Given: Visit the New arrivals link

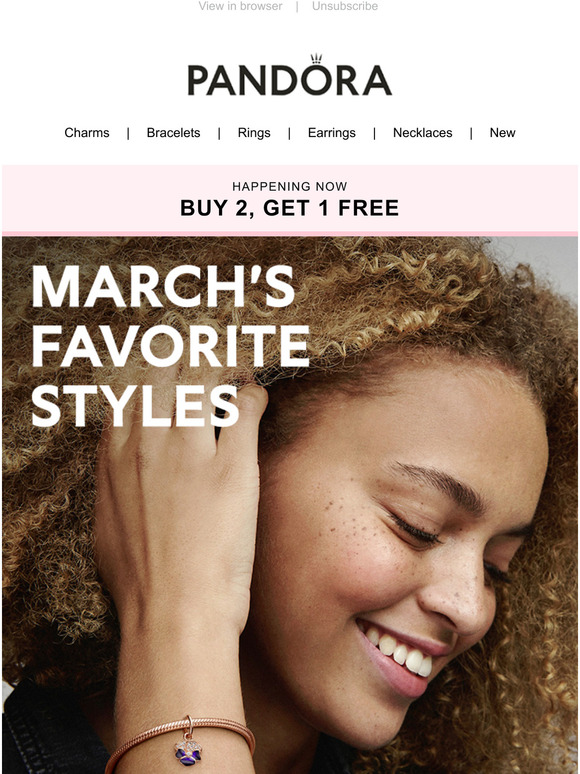Looking at the screenshot, I should (503, 133).
